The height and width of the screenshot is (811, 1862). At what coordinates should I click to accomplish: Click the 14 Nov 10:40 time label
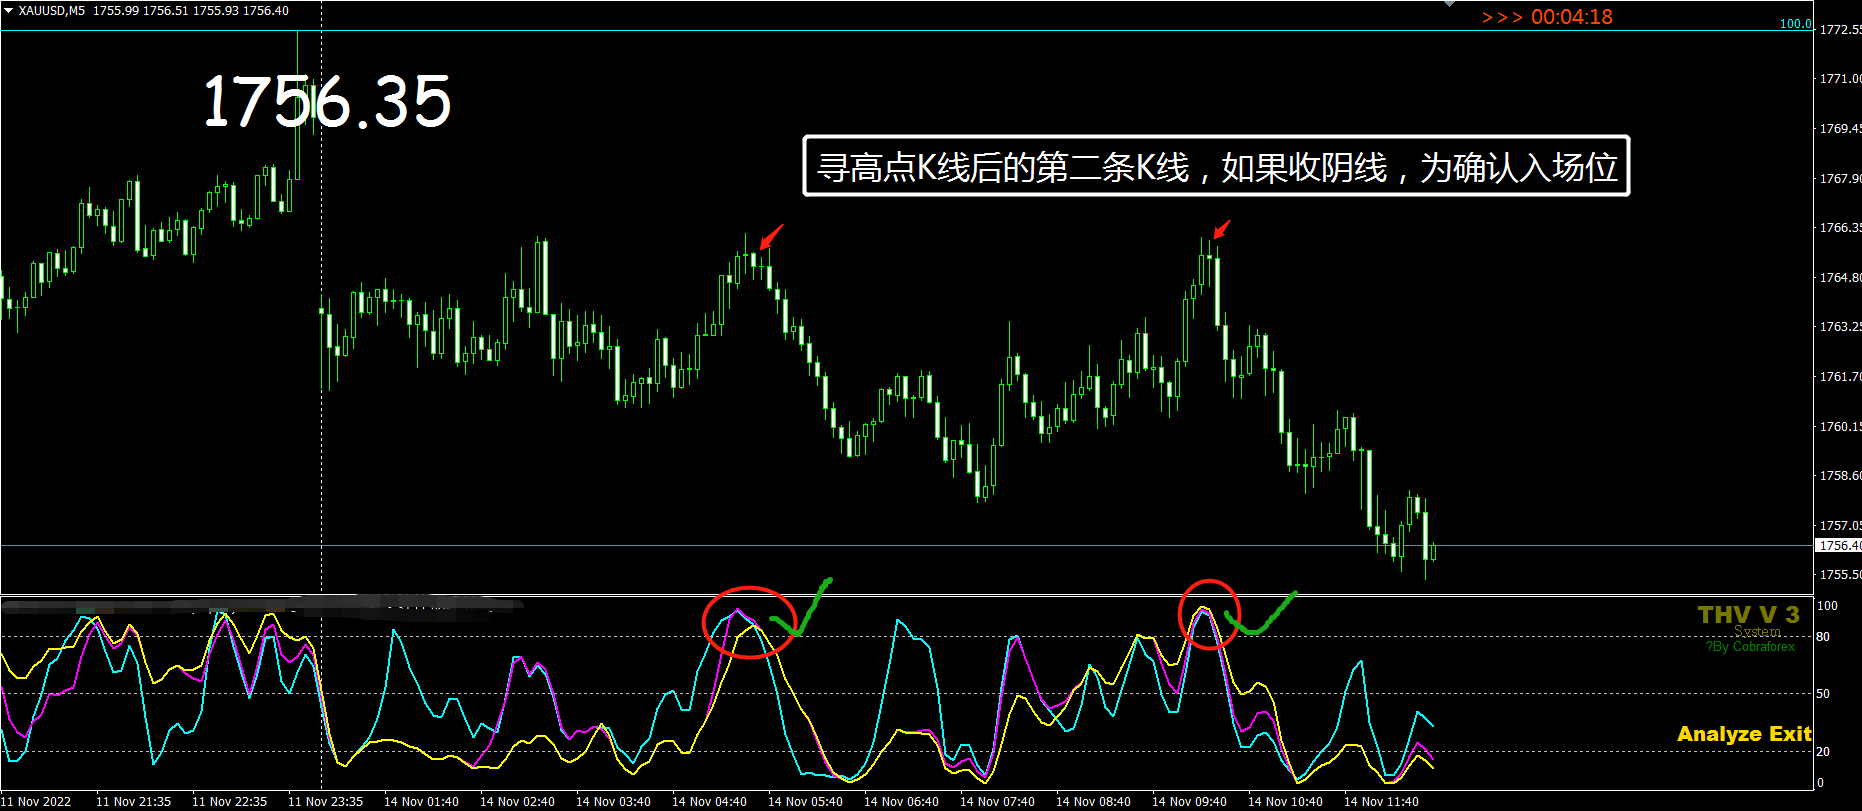[x=1285, y=802]
